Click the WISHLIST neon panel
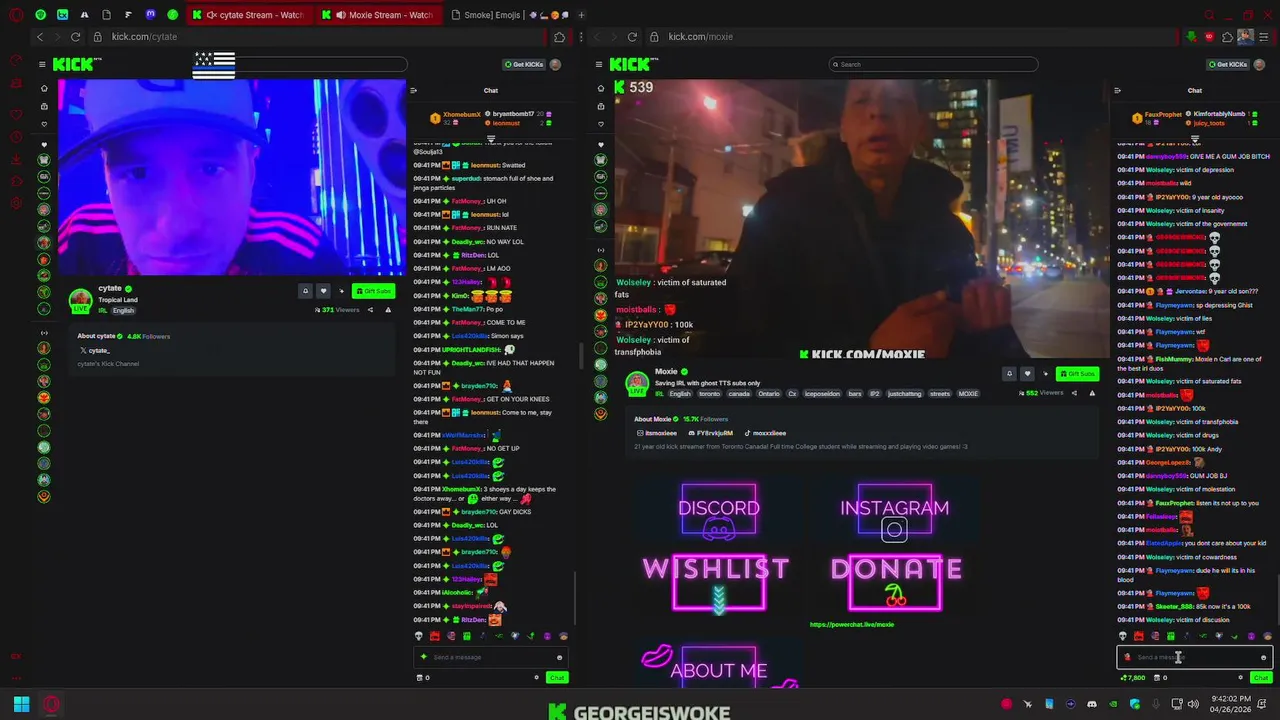This screenshot has width=1280, height=720. 717,582
